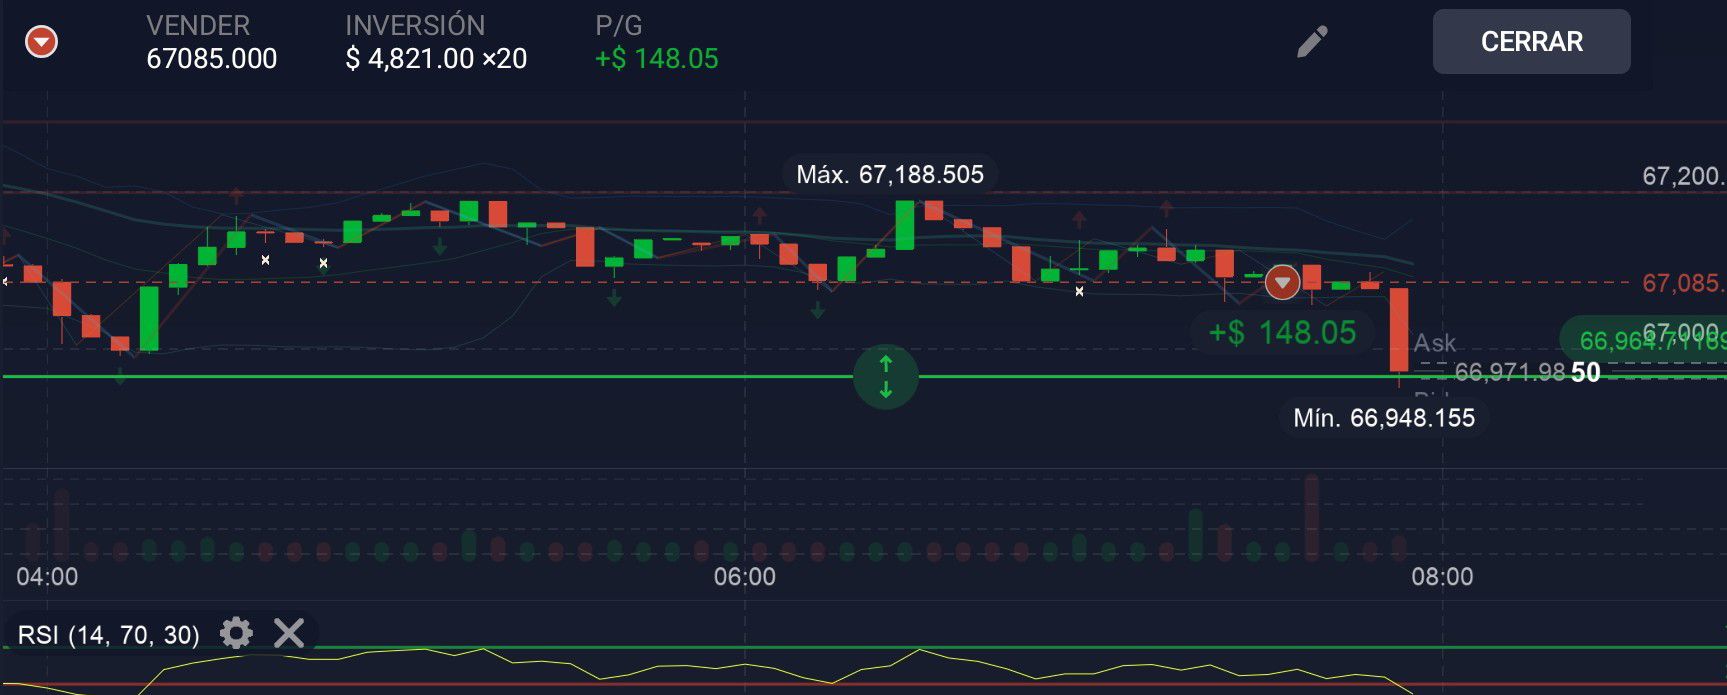Click the 67,085 entry level on price axis
Screen dimensions: 1727x695
(x=1682, y=283)
